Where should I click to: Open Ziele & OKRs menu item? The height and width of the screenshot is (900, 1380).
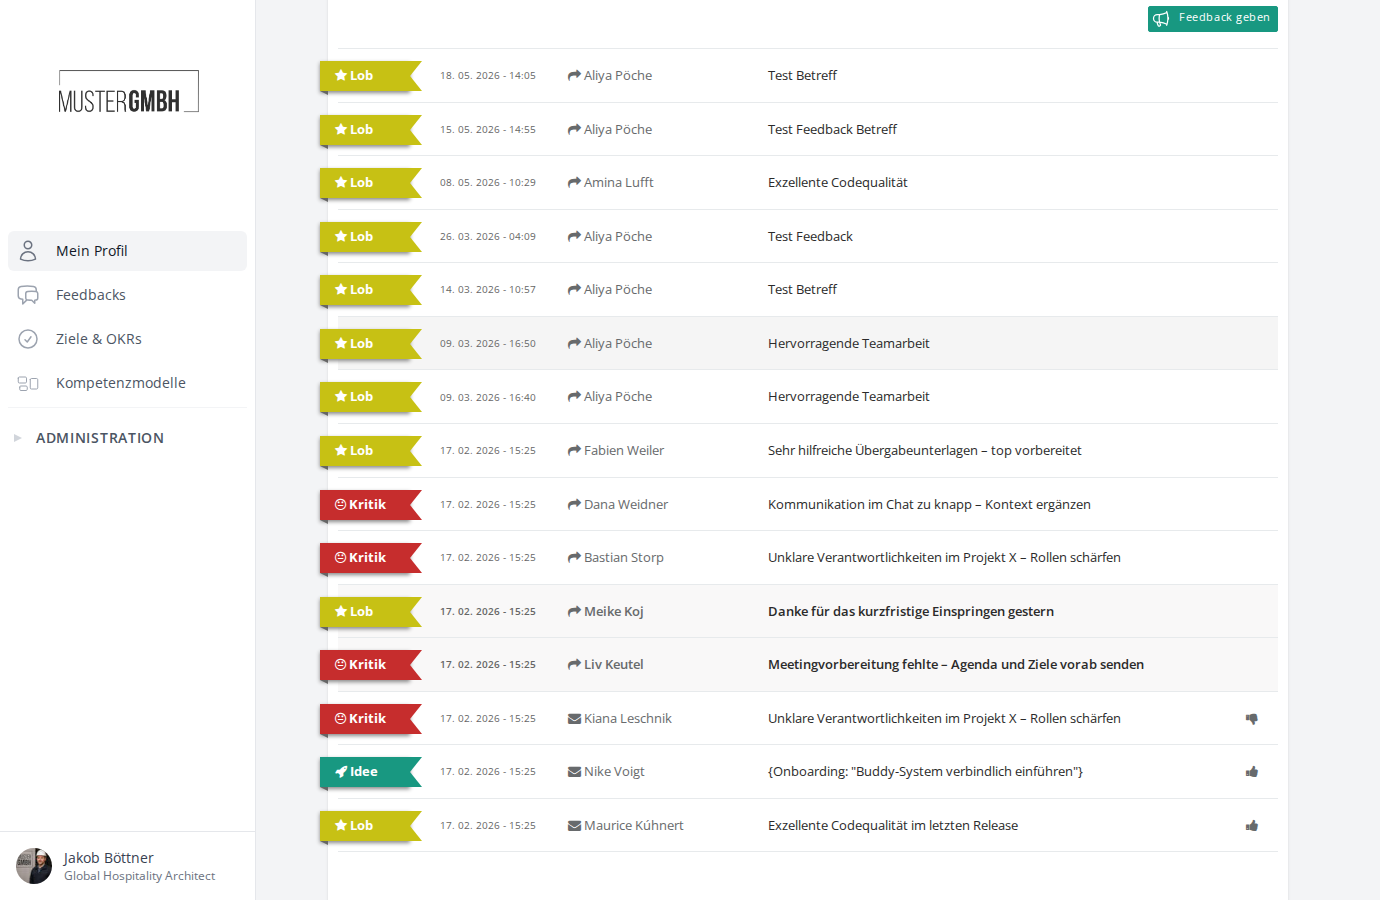click(x=127, y=339)
